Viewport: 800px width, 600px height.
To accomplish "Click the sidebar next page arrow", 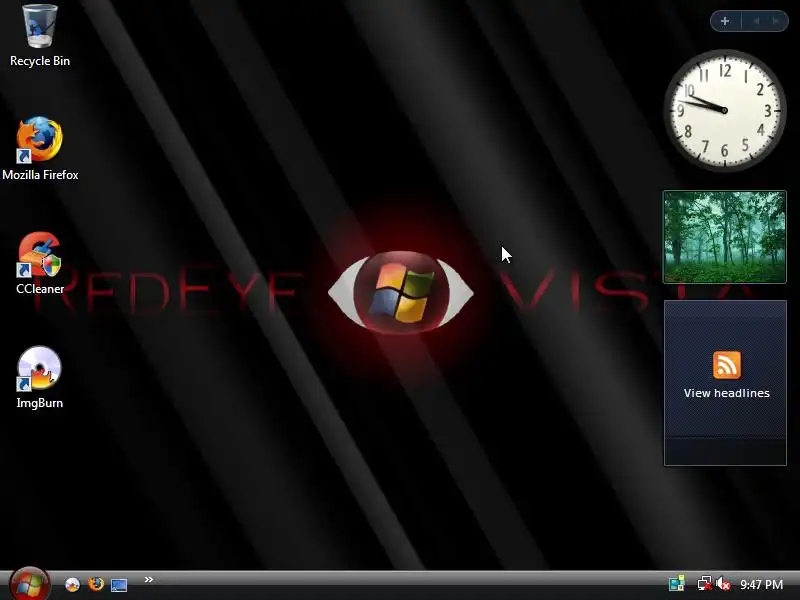I will pyautogui.click(x=776, y=21).
